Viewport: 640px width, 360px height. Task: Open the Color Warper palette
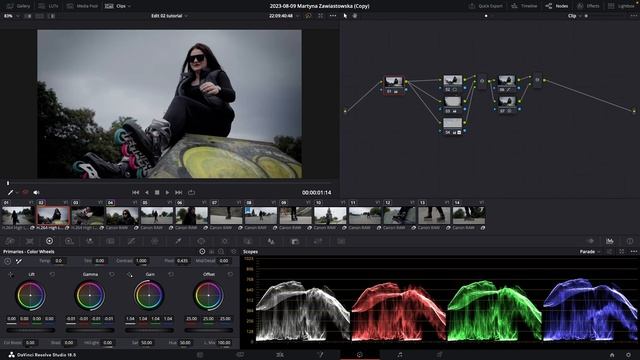click(x=155, y=241)
